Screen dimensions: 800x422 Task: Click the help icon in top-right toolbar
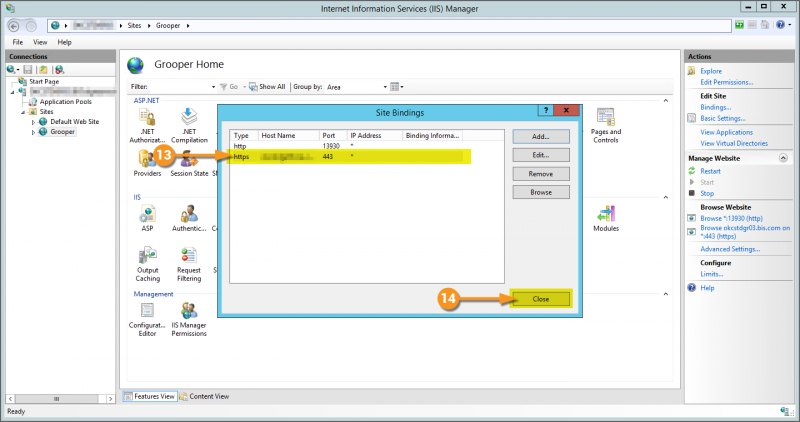coord(780,24)
